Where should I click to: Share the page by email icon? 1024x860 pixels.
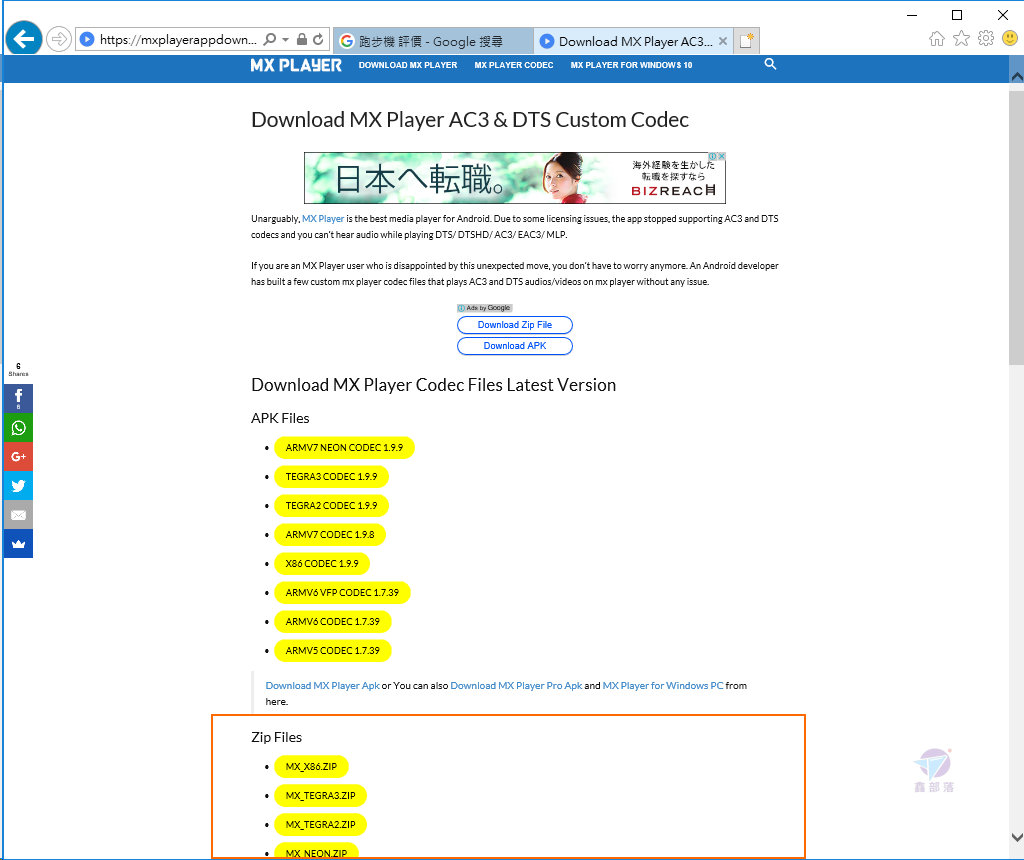coord(18,515)
